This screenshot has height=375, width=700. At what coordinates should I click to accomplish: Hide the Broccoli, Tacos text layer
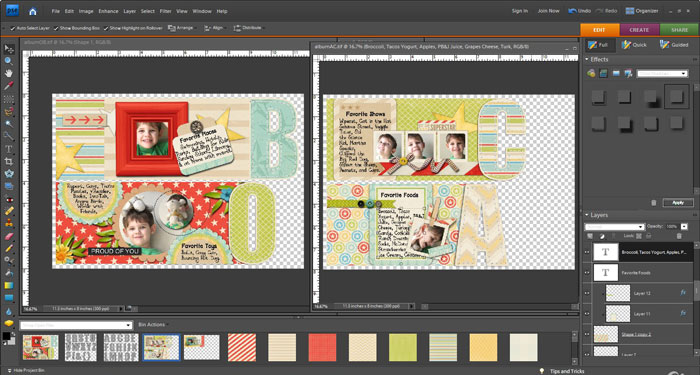click(587, 252)
